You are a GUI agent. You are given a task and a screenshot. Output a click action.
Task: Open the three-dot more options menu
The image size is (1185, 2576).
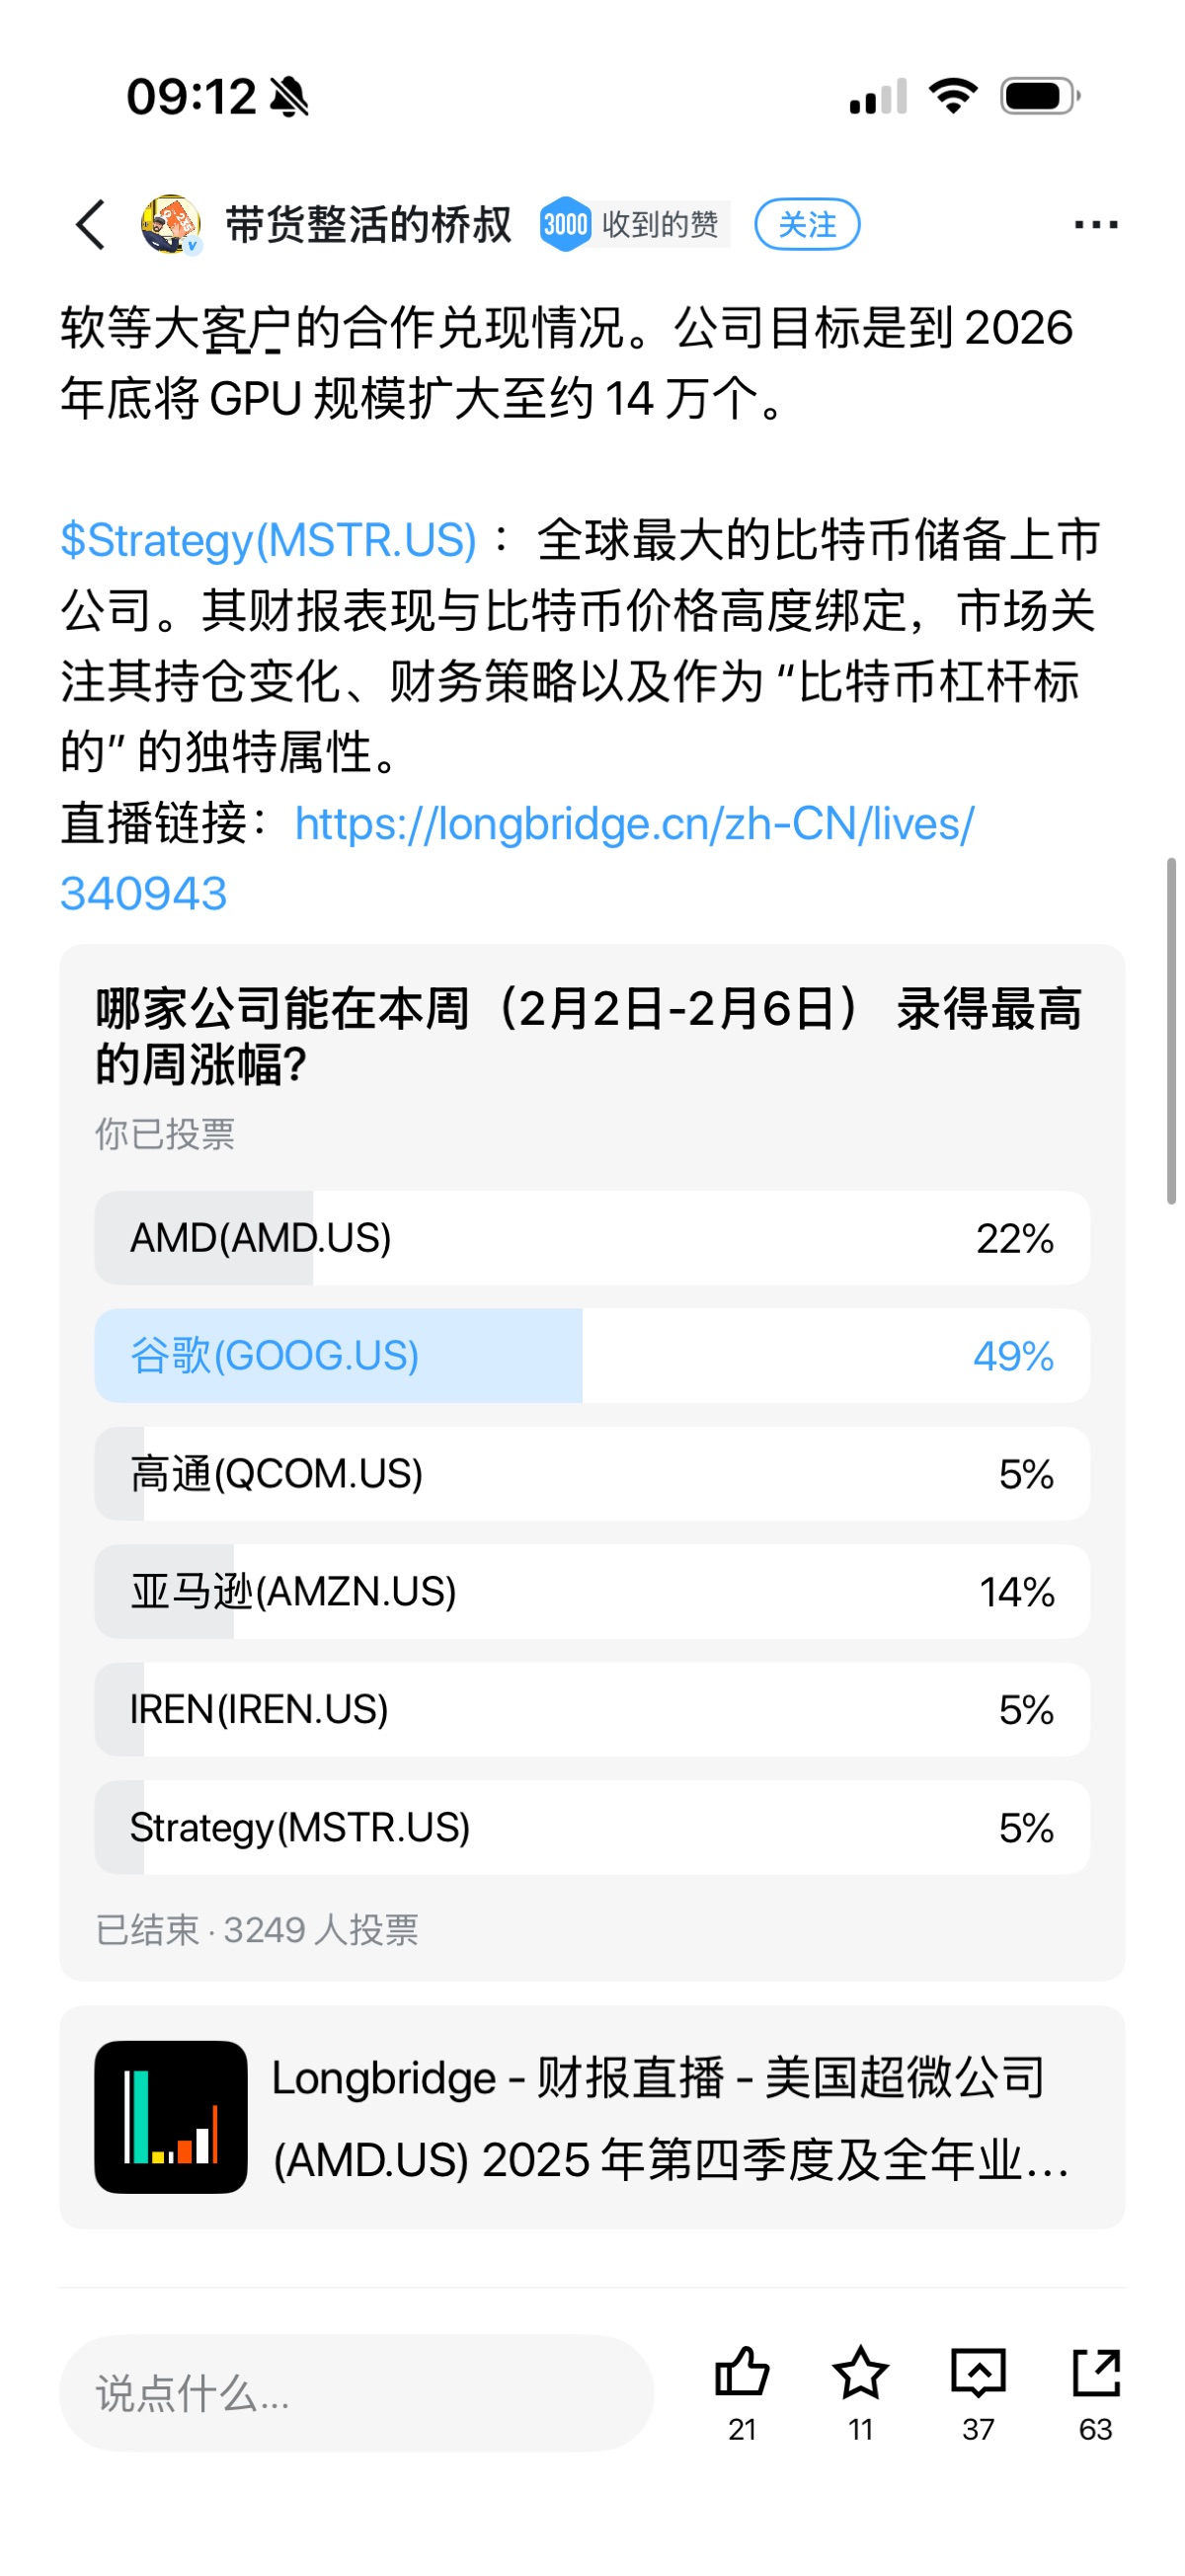pos(1095,224)
